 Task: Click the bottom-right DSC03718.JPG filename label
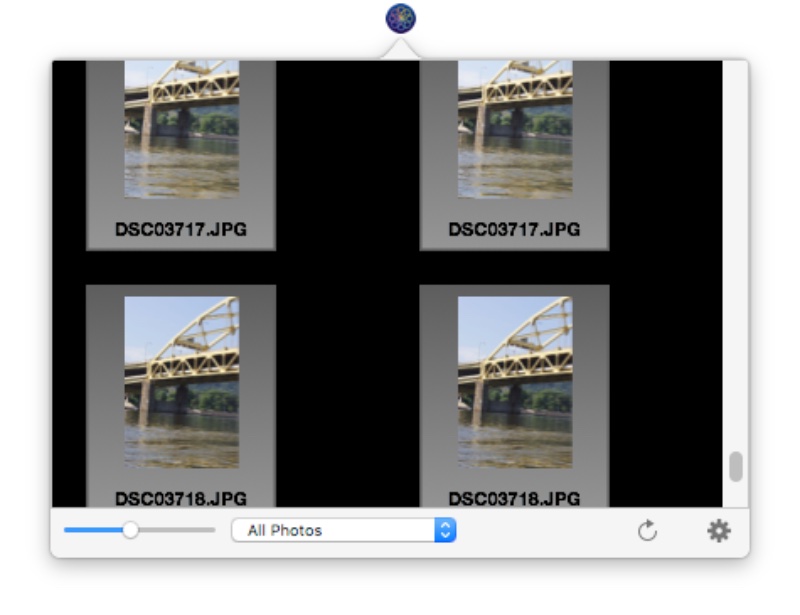pos(514,498)
